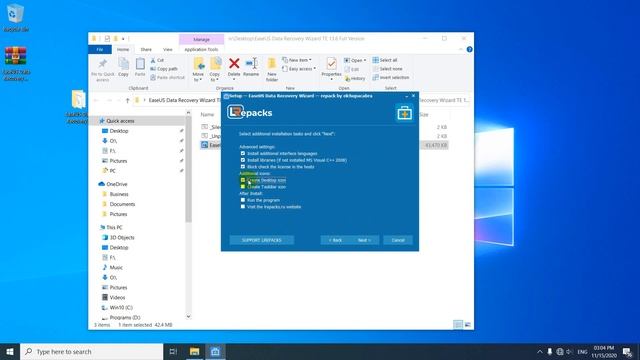Open the Move to dropdown

point(198,77)
